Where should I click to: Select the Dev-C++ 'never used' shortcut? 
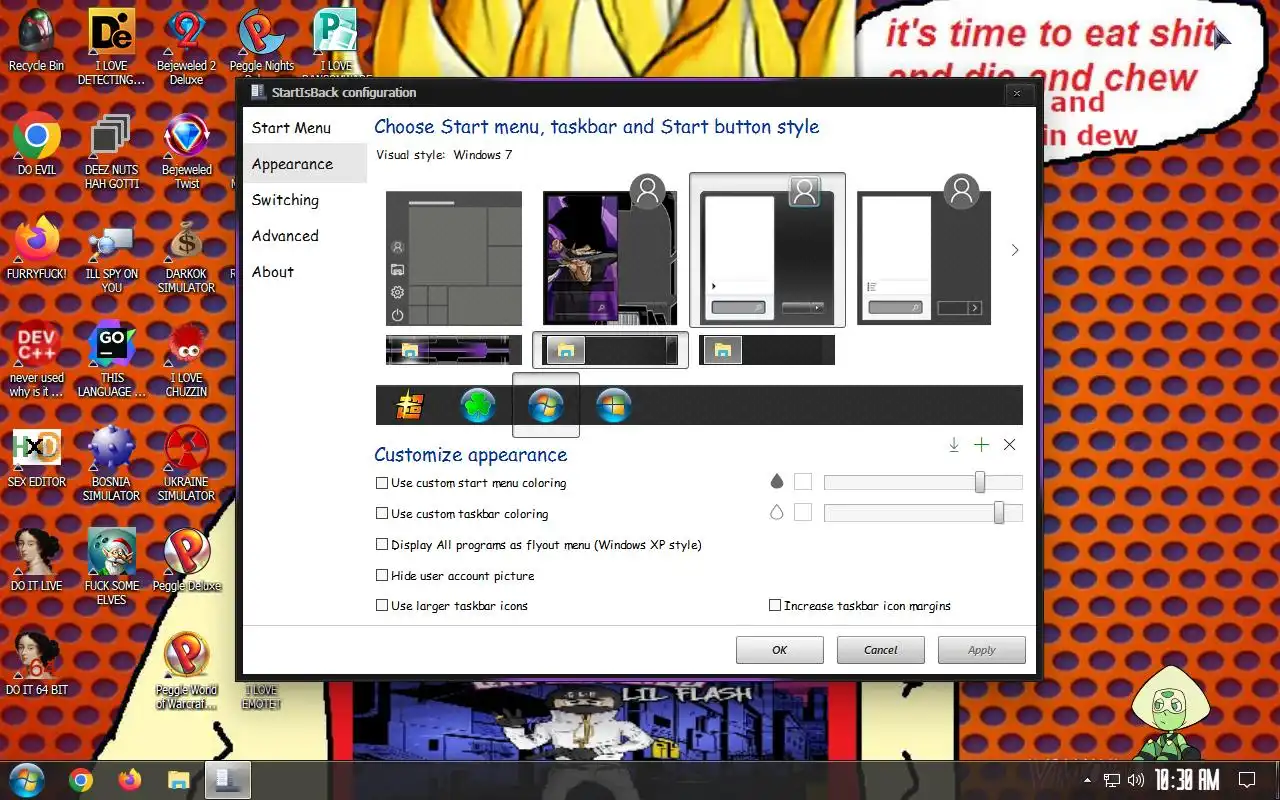tap(37, 360)
